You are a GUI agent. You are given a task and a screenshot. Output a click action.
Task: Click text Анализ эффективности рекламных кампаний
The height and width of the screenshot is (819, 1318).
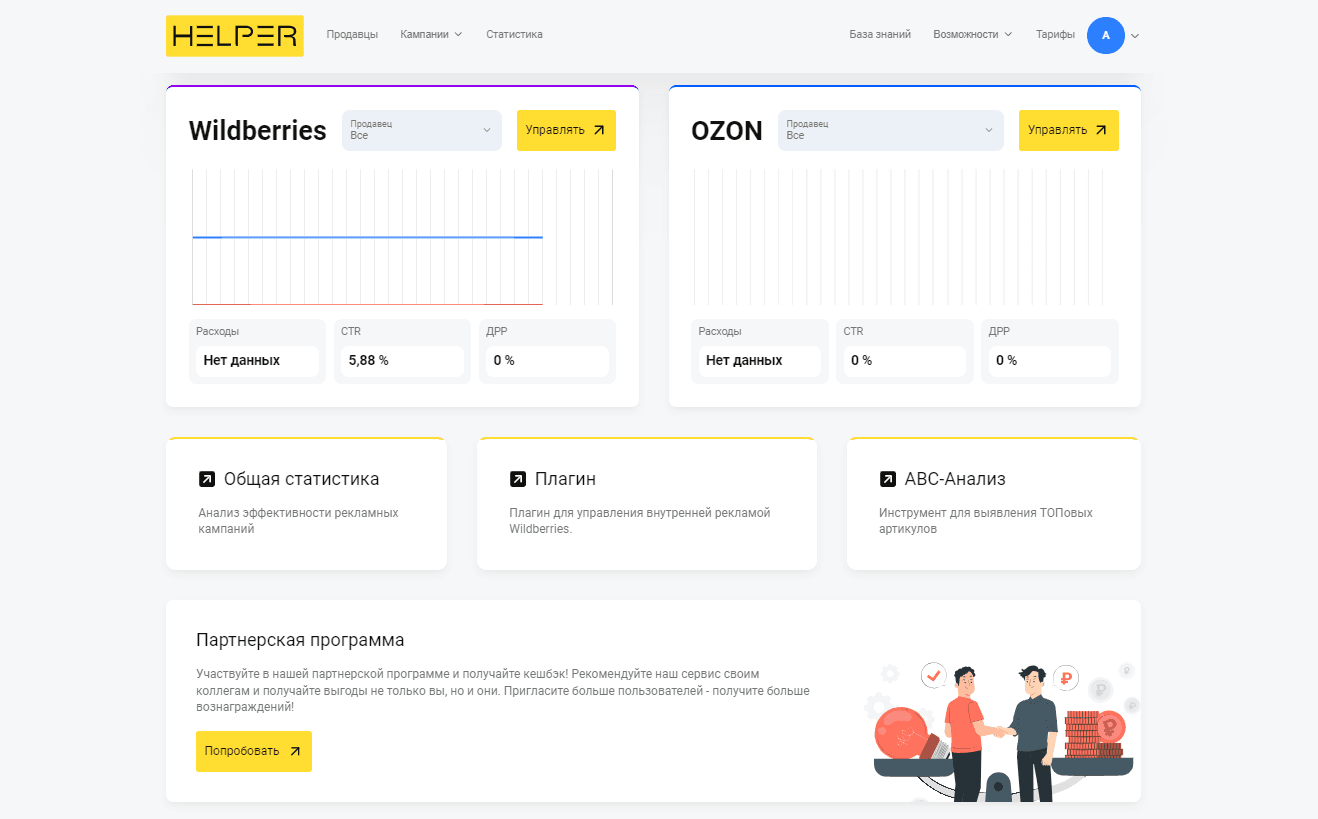298,521
